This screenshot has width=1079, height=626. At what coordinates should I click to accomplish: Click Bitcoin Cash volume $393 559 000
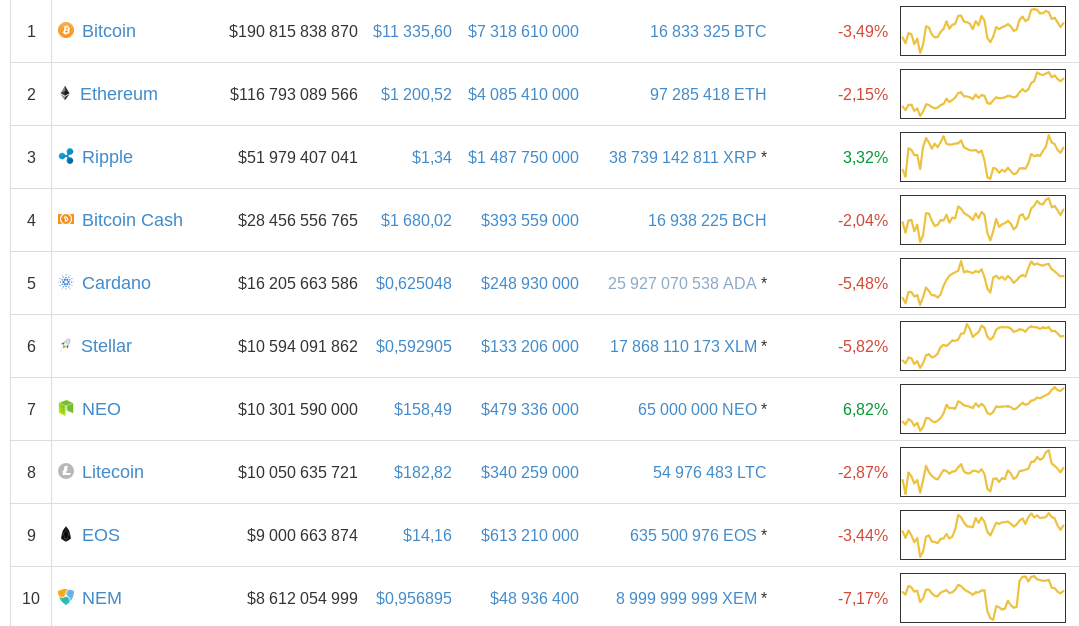530,221
